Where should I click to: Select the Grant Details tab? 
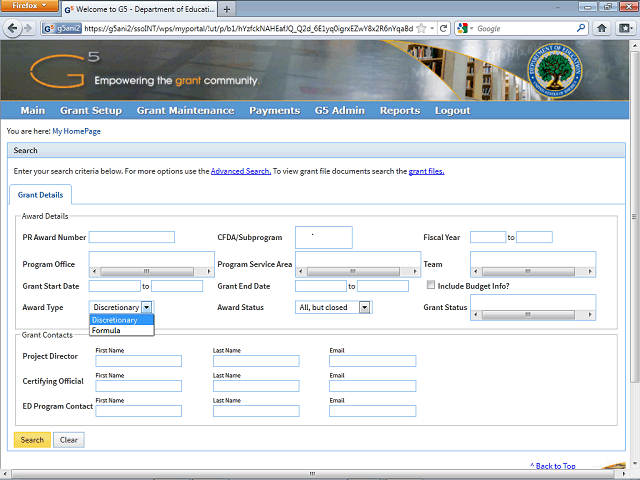tap(40, 195)
